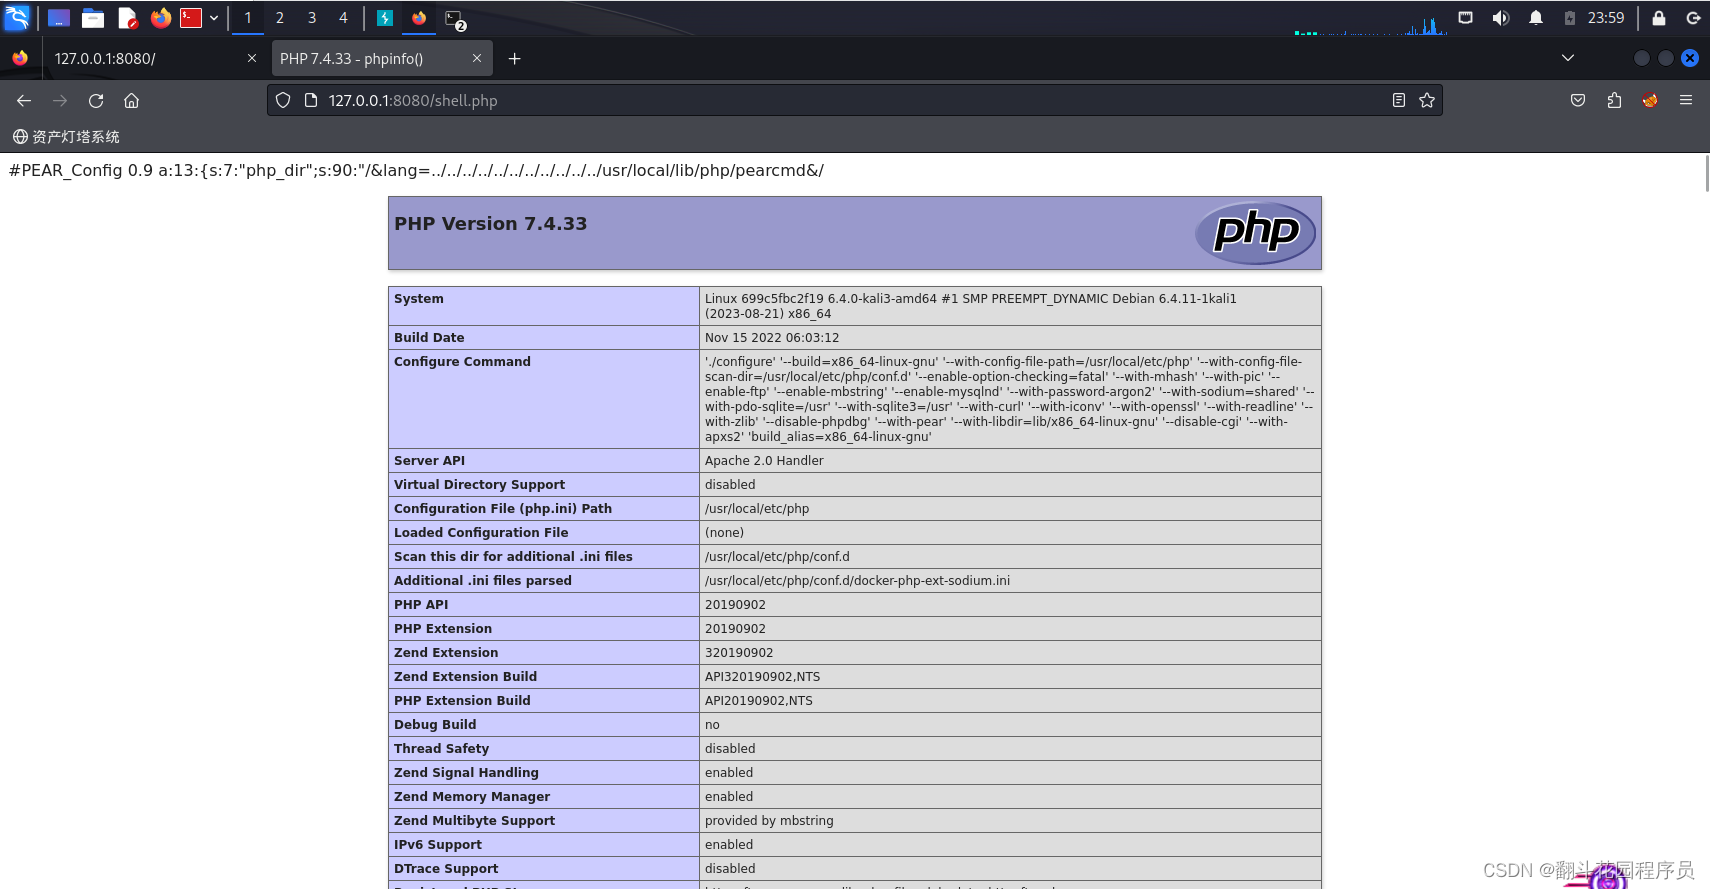Close the phpinfo() tab
This screenshot has height=889, width=1710.
click(477, 59)
